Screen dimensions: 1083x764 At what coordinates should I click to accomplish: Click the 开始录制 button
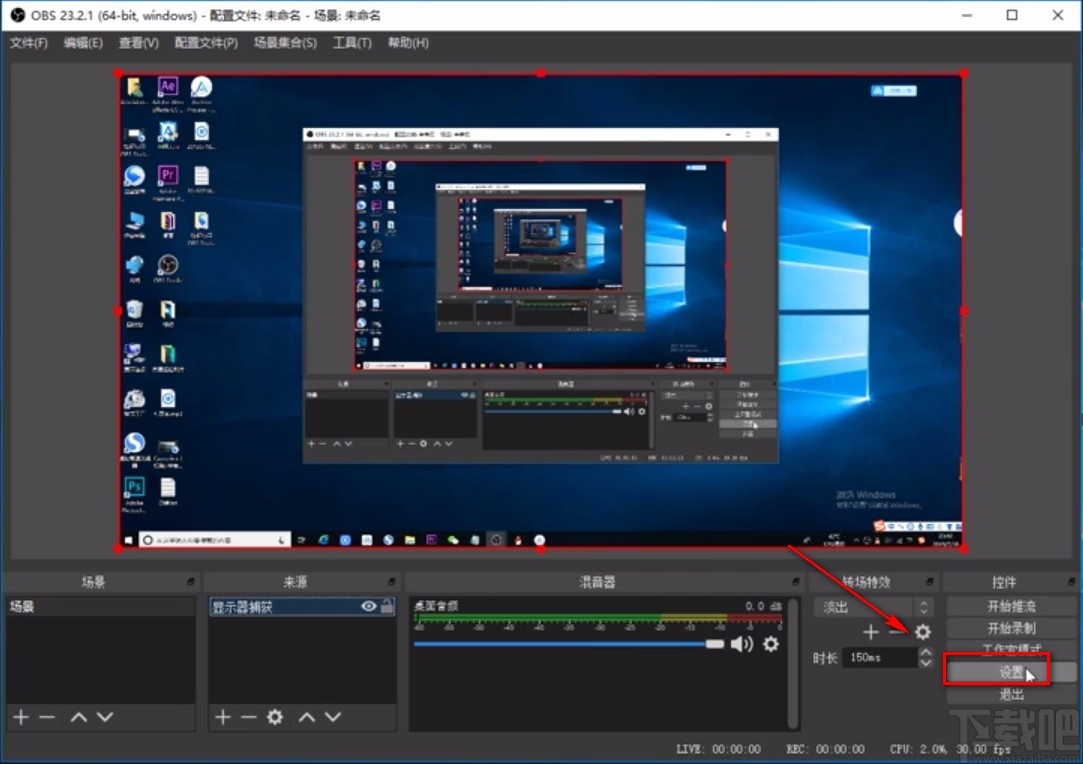[1012, 627]
